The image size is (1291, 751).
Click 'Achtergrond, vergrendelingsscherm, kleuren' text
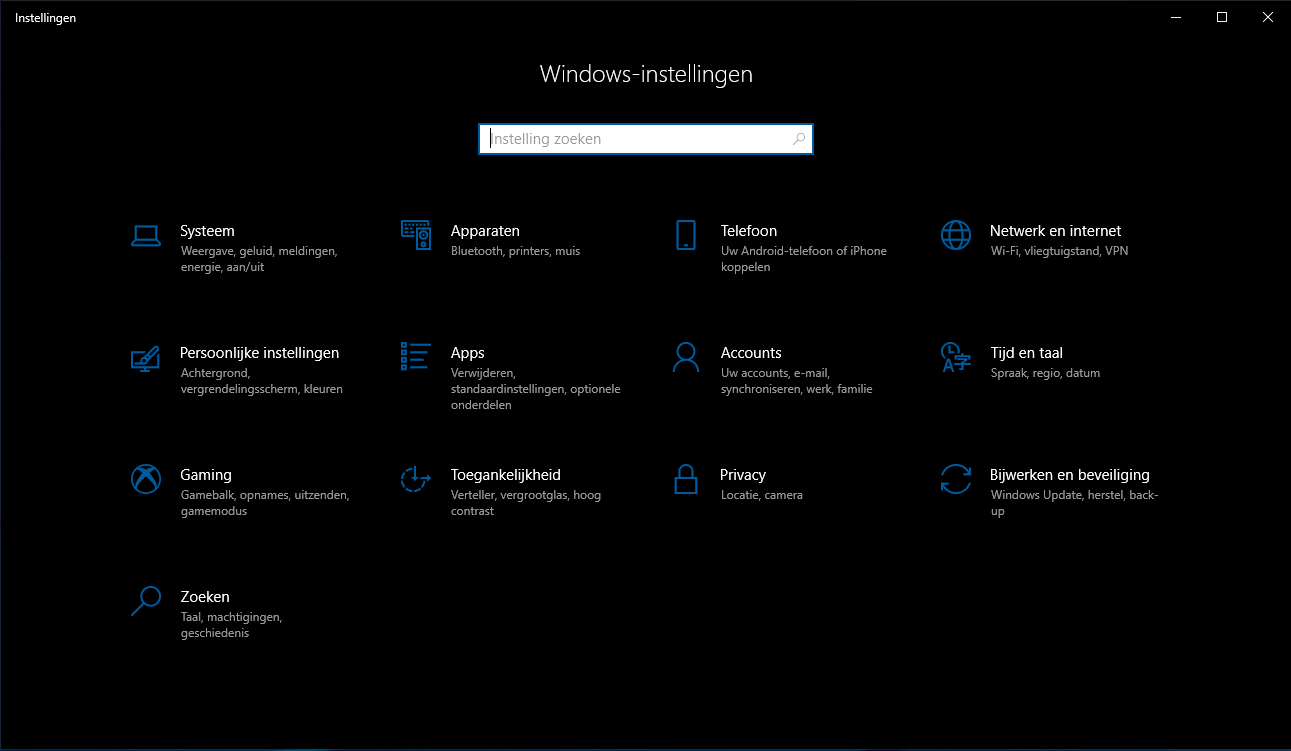[x=262, y=381]
